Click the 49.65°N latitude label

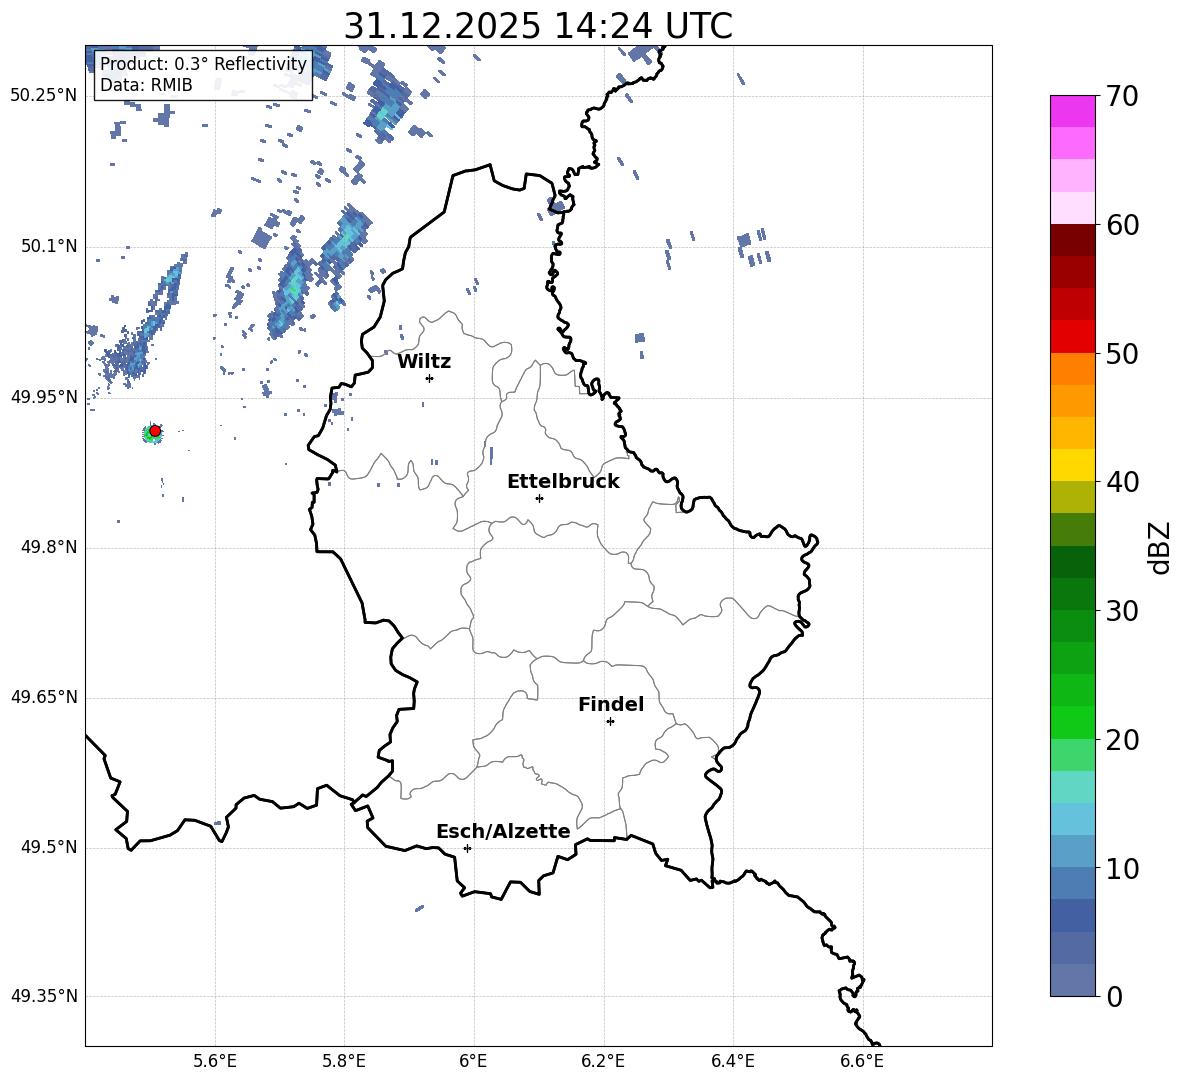click(x=44, y=697)
